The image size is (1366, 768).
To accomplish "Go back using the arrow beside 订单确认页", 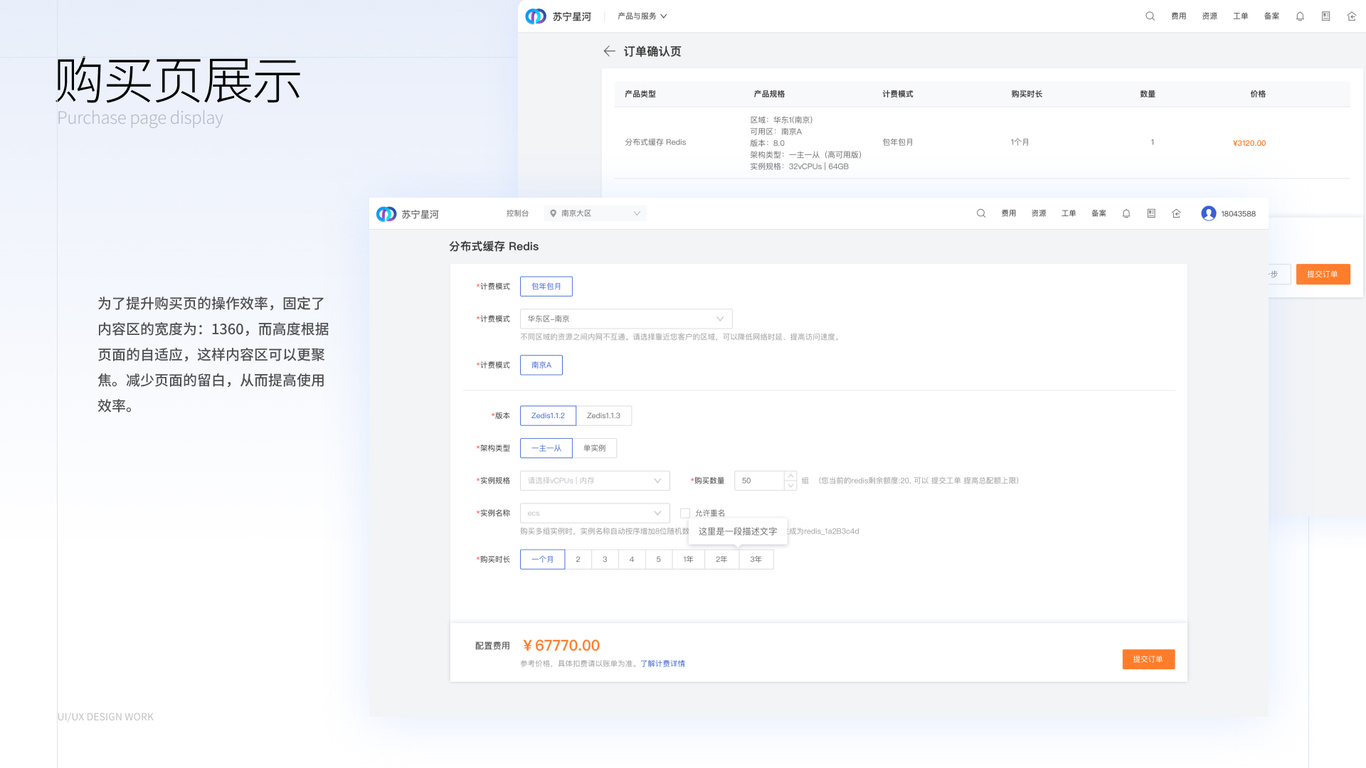I will (x=609, y=51).
